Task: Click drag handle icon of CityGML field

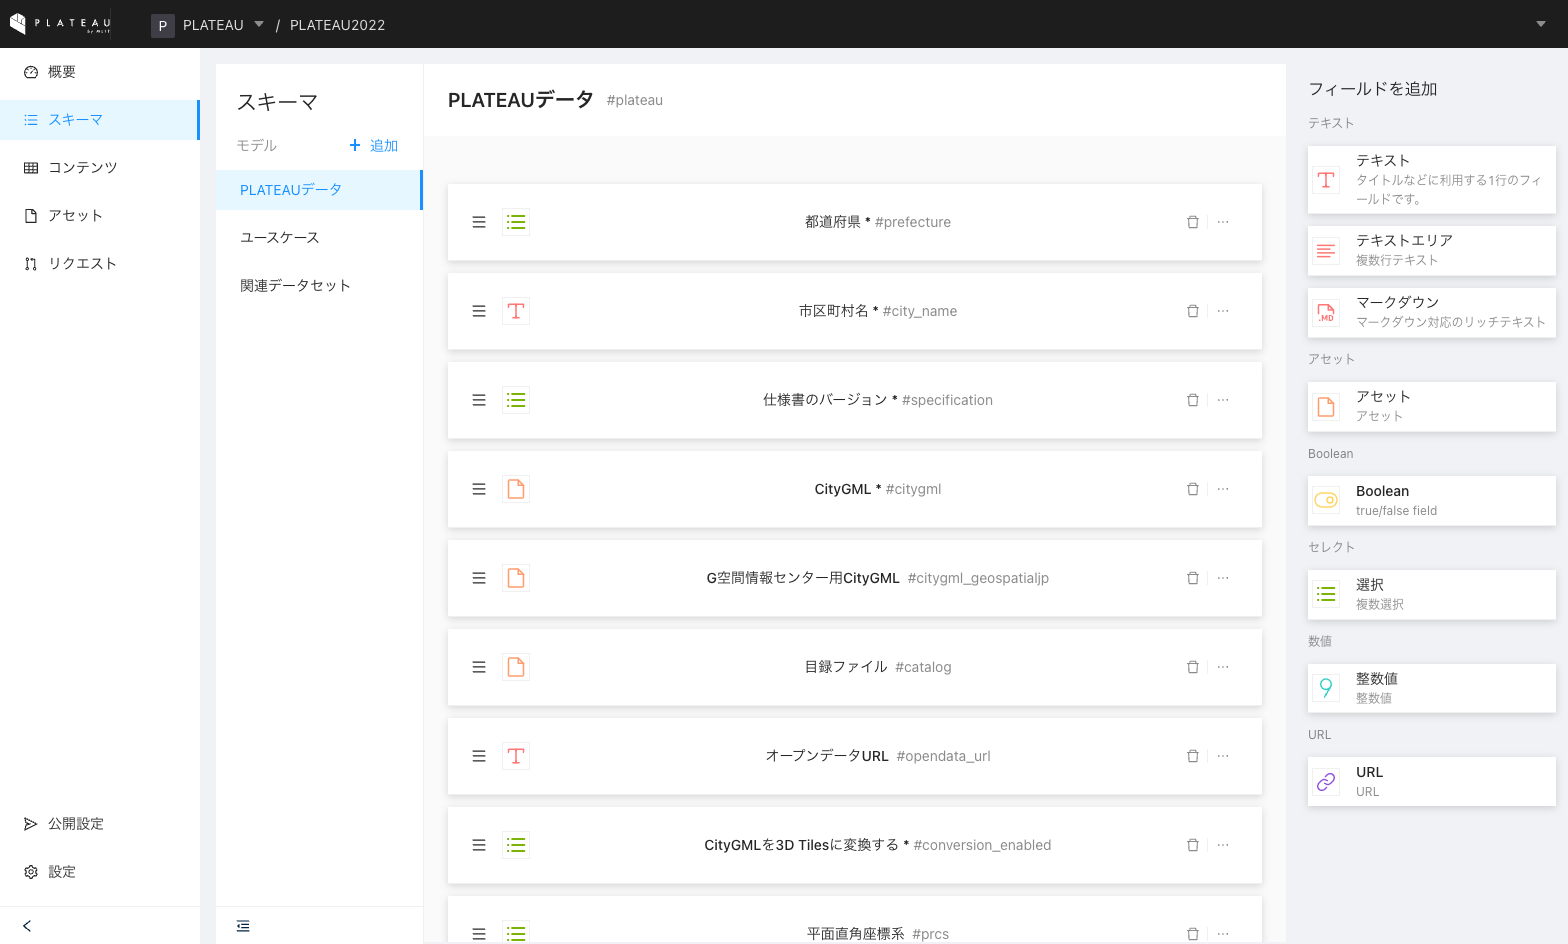Action: point(479,489)
